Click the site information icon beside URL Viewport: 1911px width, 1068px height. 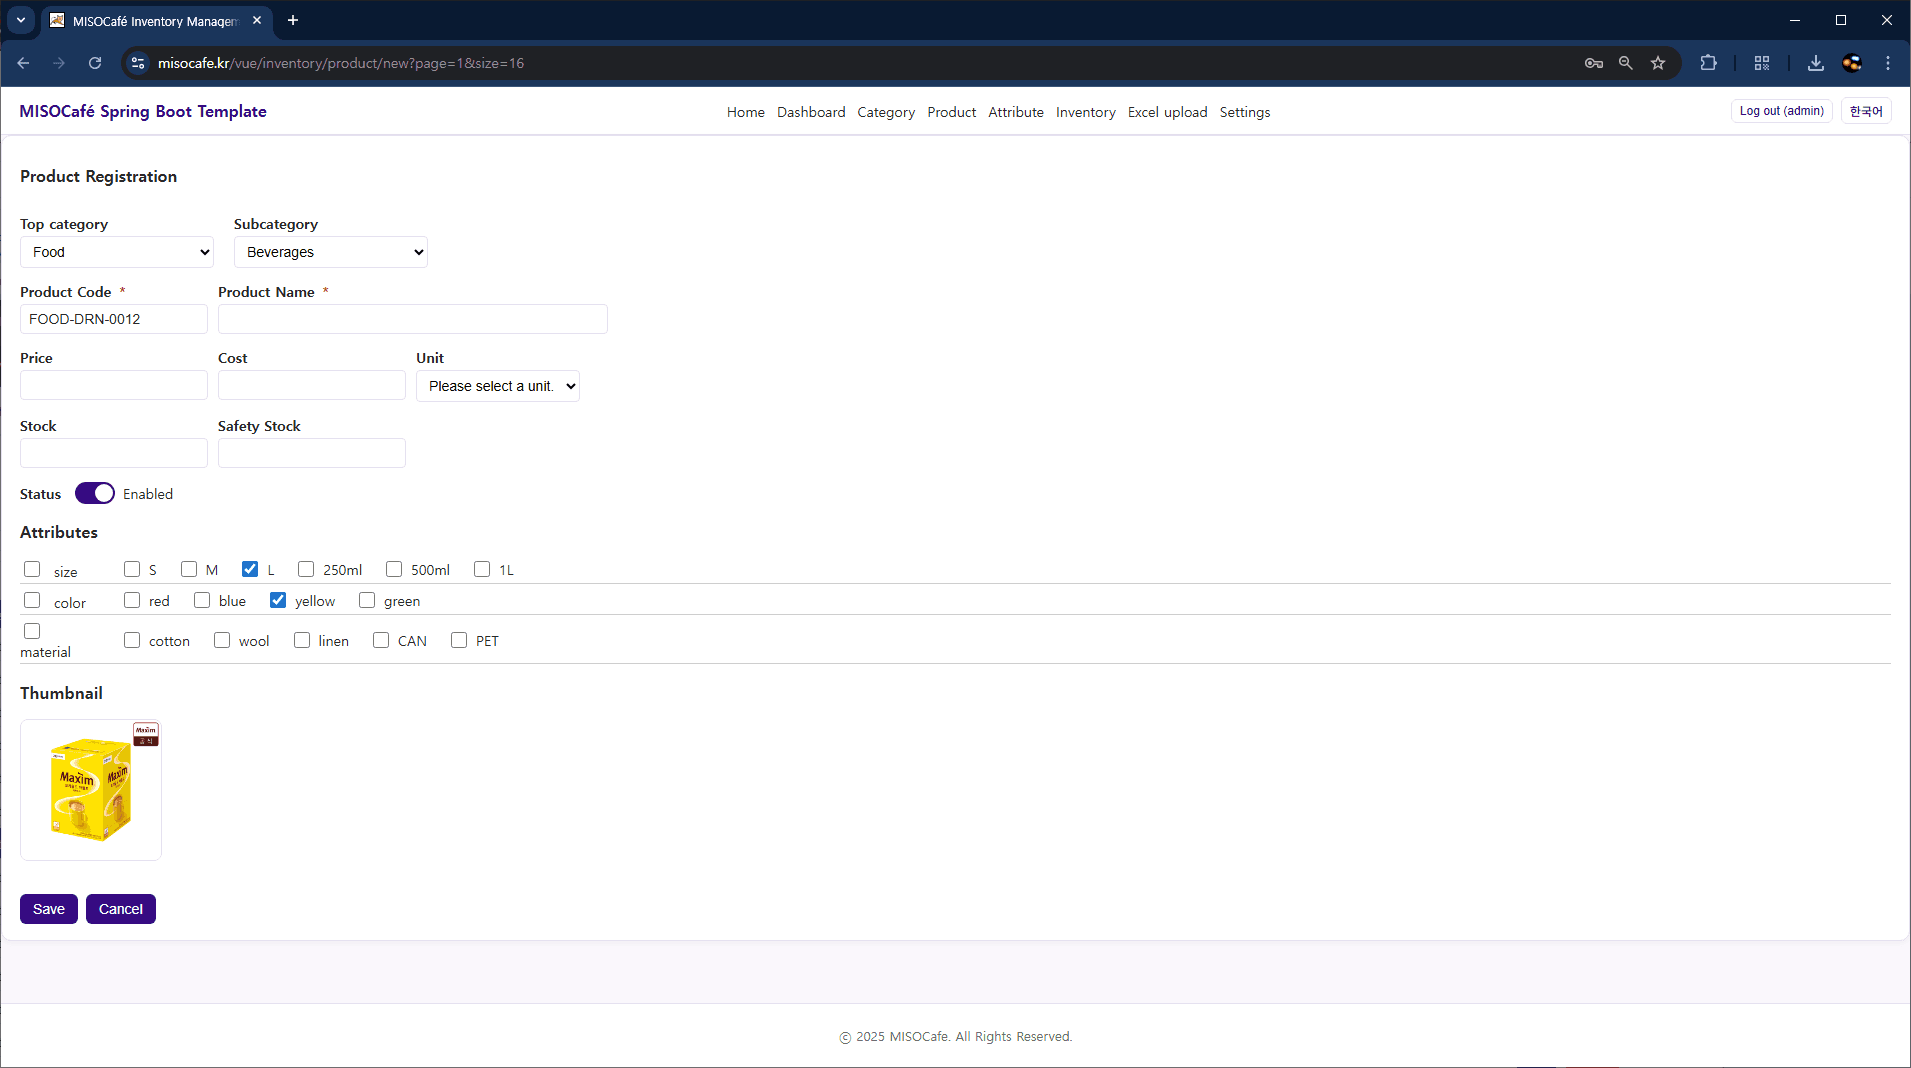click(x=138, y=63)
